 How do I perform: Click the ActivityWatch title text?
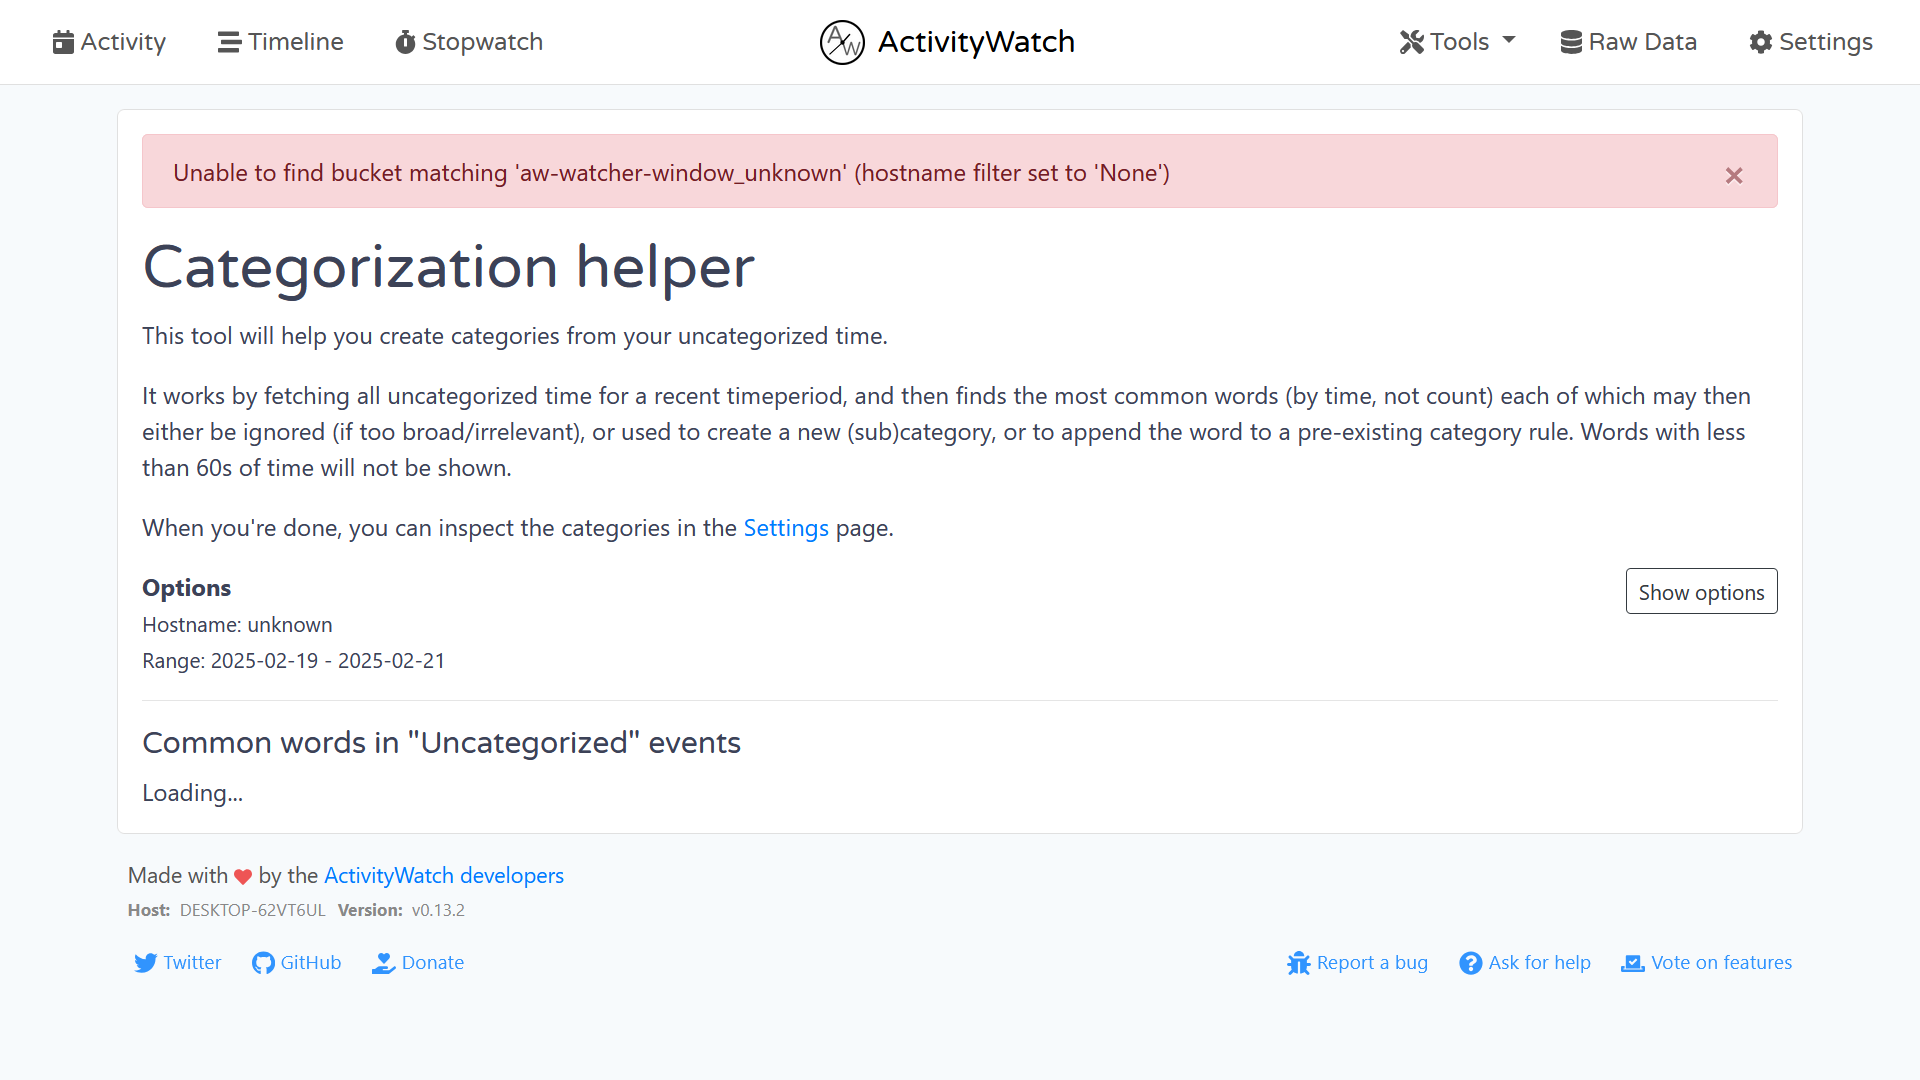point(976,42)
